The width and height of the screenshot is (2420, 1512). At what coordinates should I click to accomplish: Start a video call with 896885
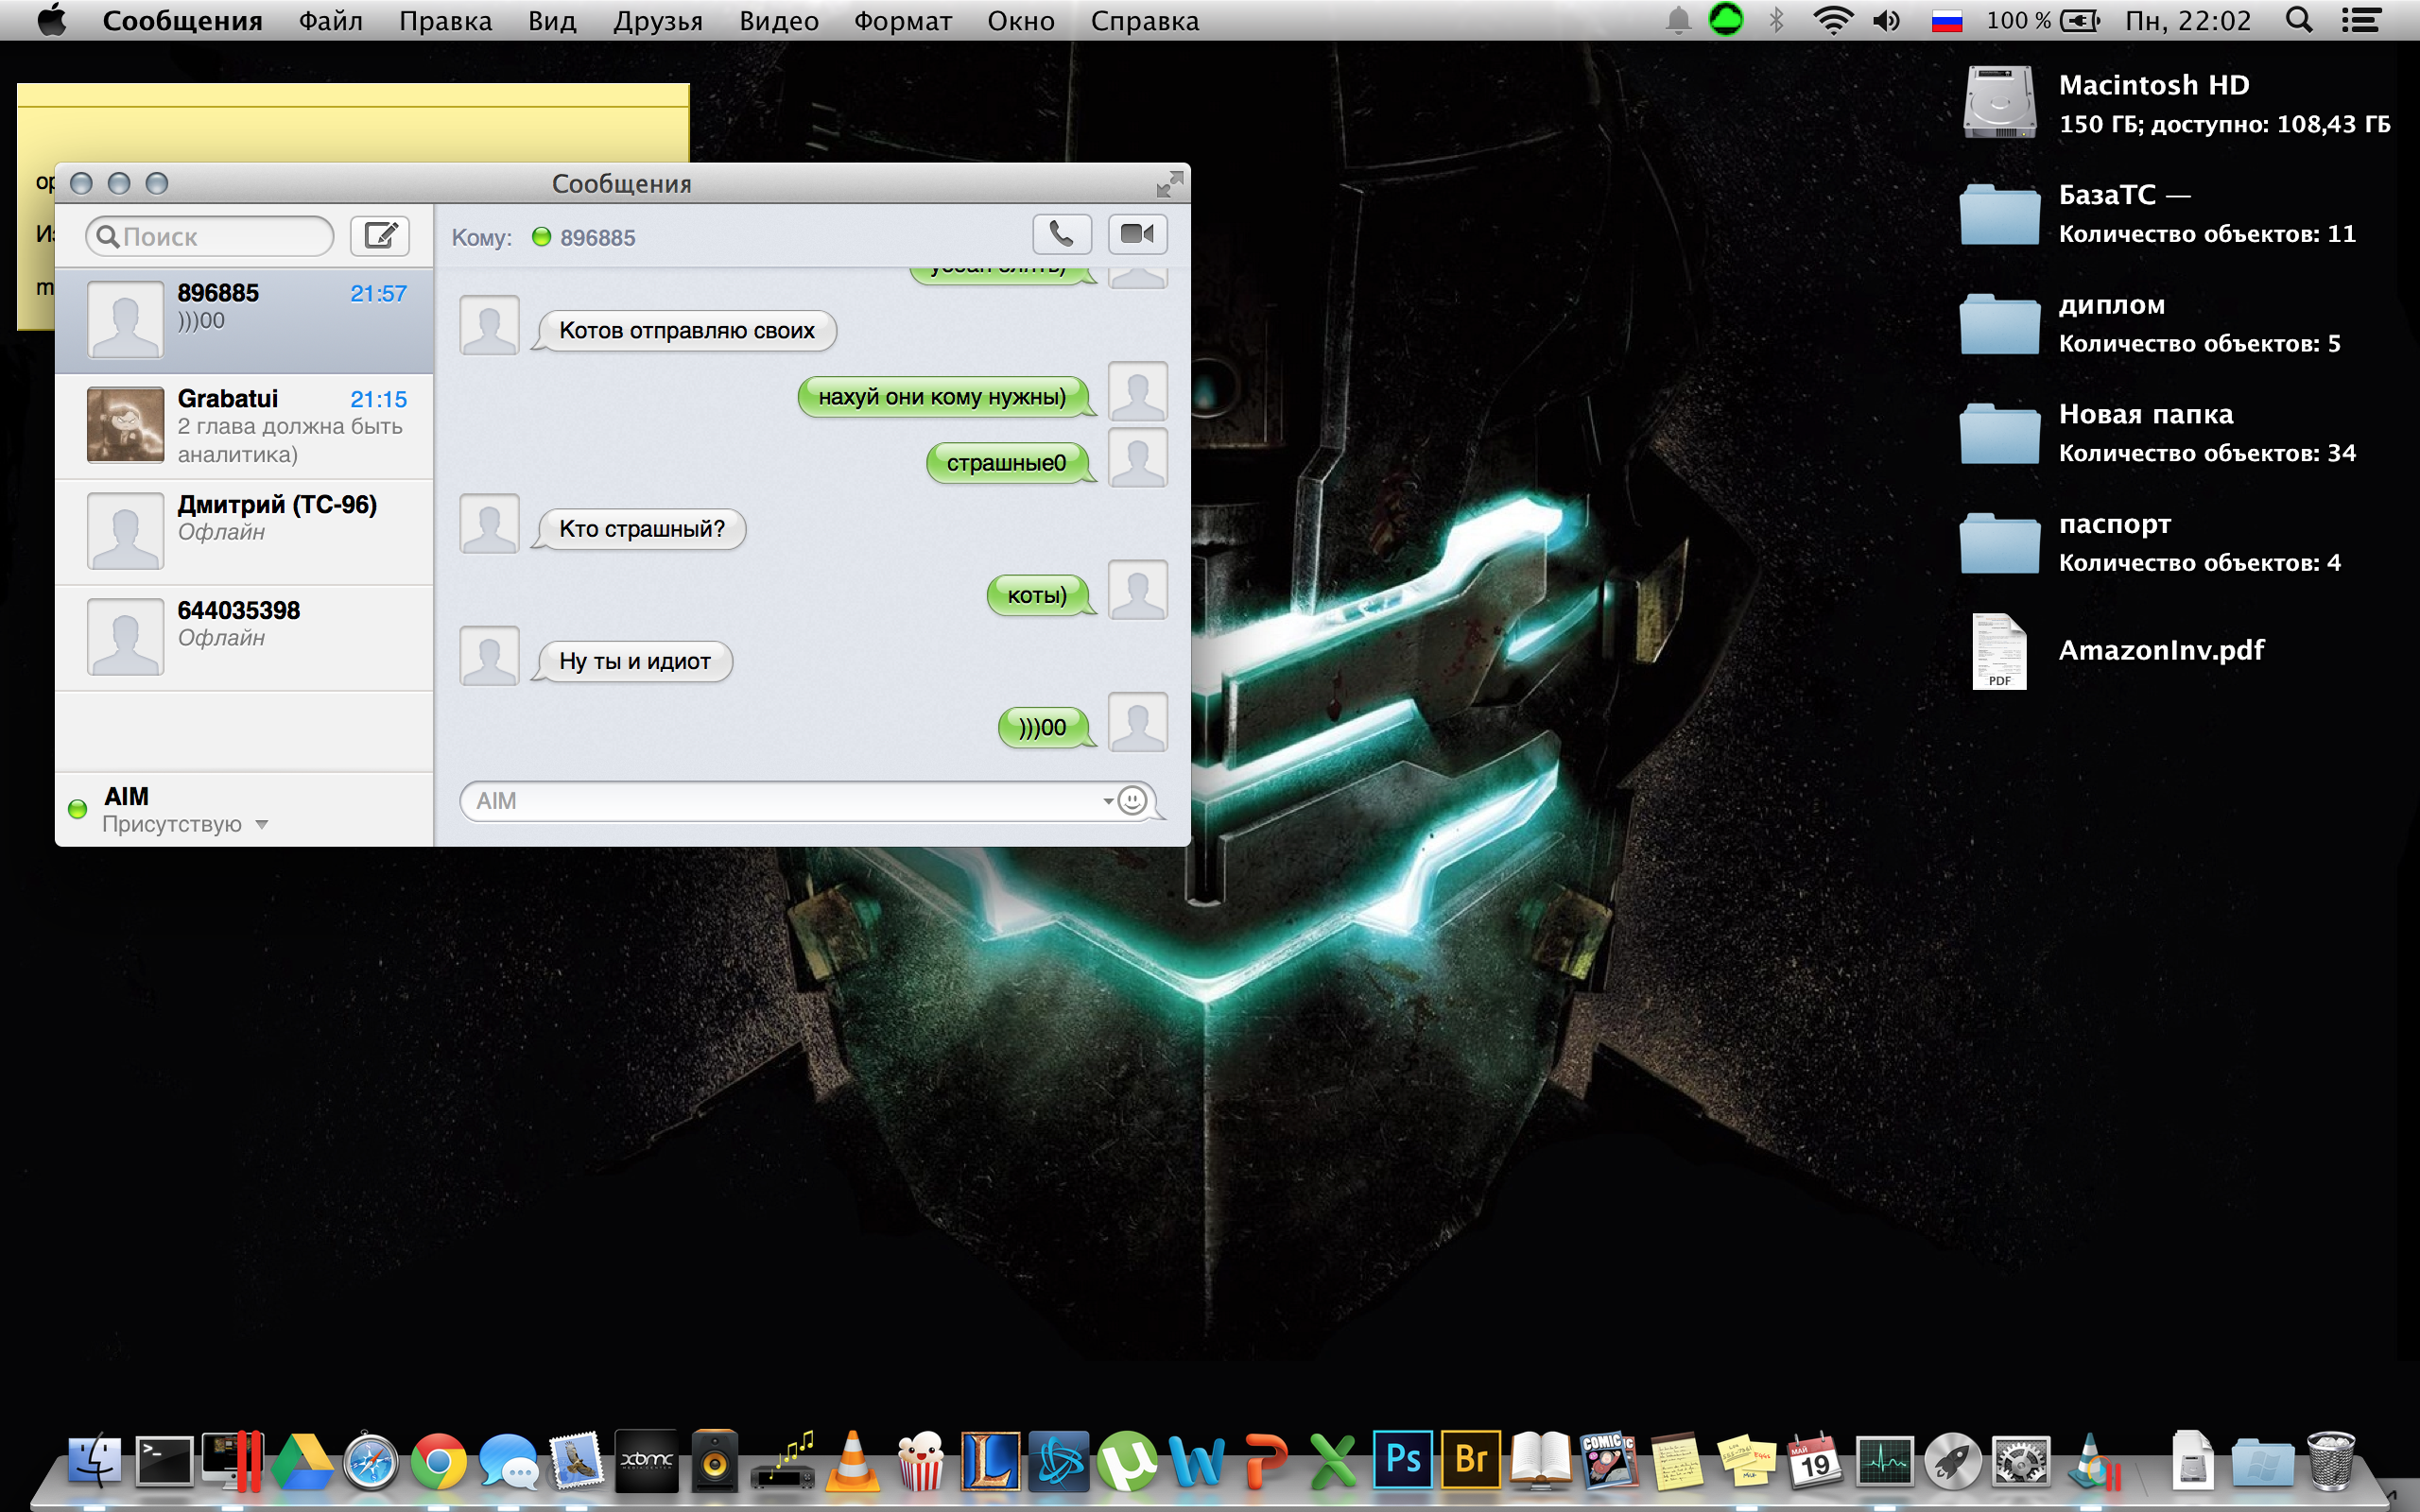pos(1137,235)
